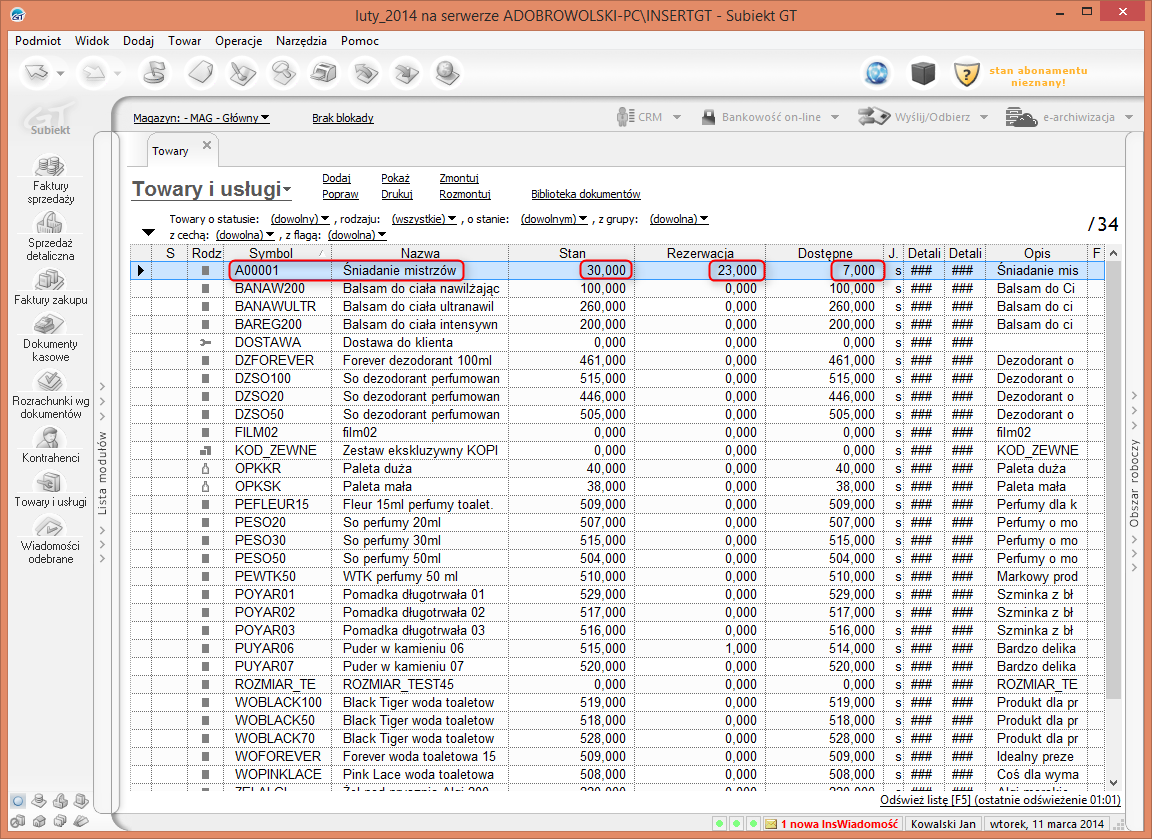Open the Operacje menu
The image size is (1152, 839).
tap(239, 40)
